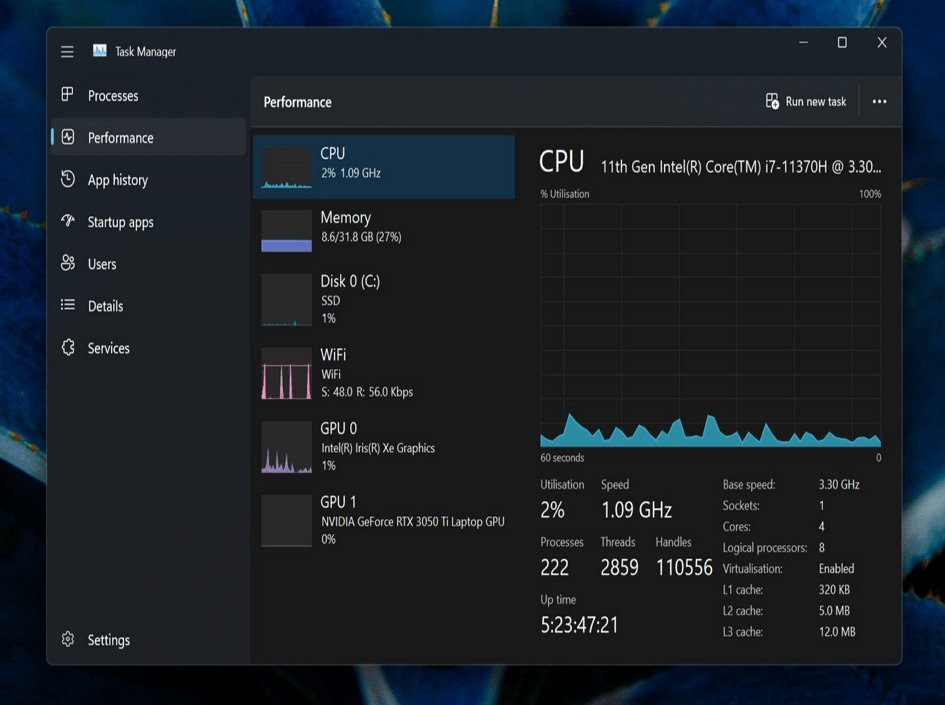Close the Task Manager window

point(882,42)
